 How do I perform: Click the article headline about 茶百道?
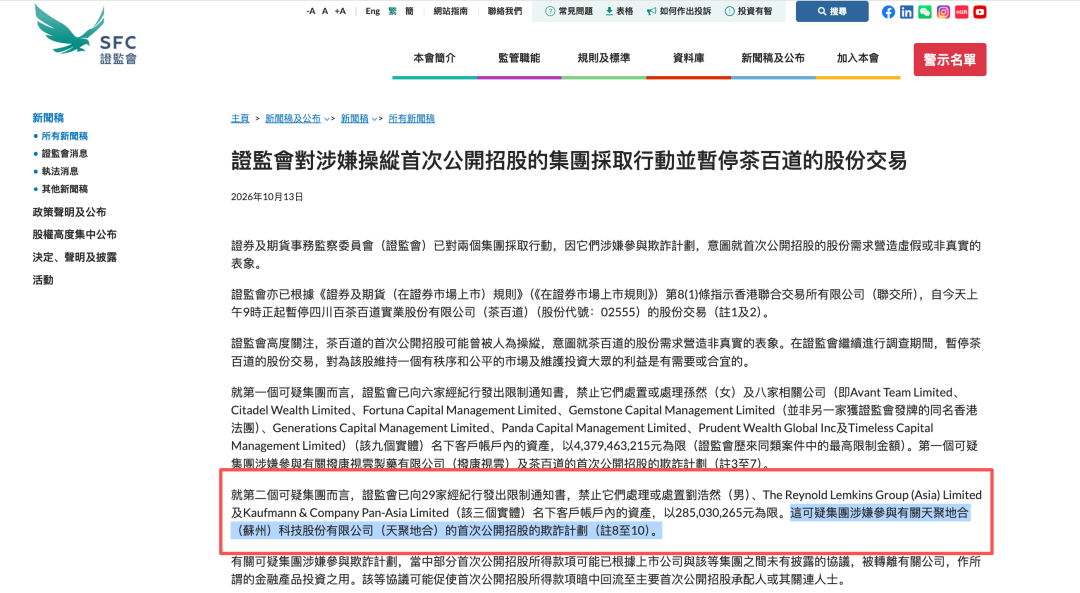(x=569, y=160)
